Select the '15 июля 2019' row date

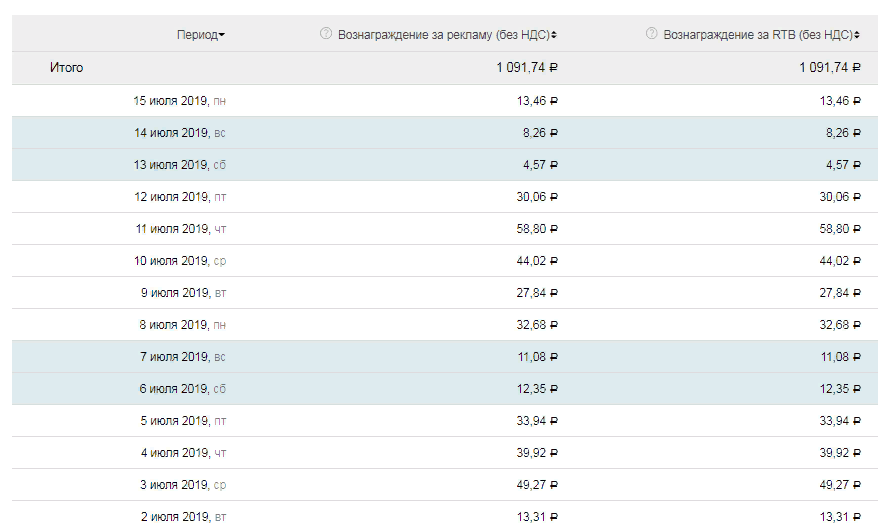pyautogui.click(x=171, y=101)
